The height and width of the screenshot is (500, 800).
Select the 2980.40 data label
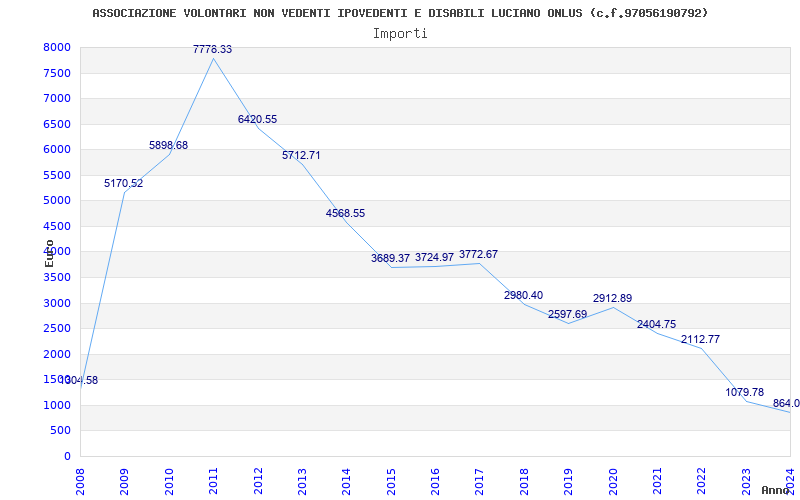coord(523,295)
